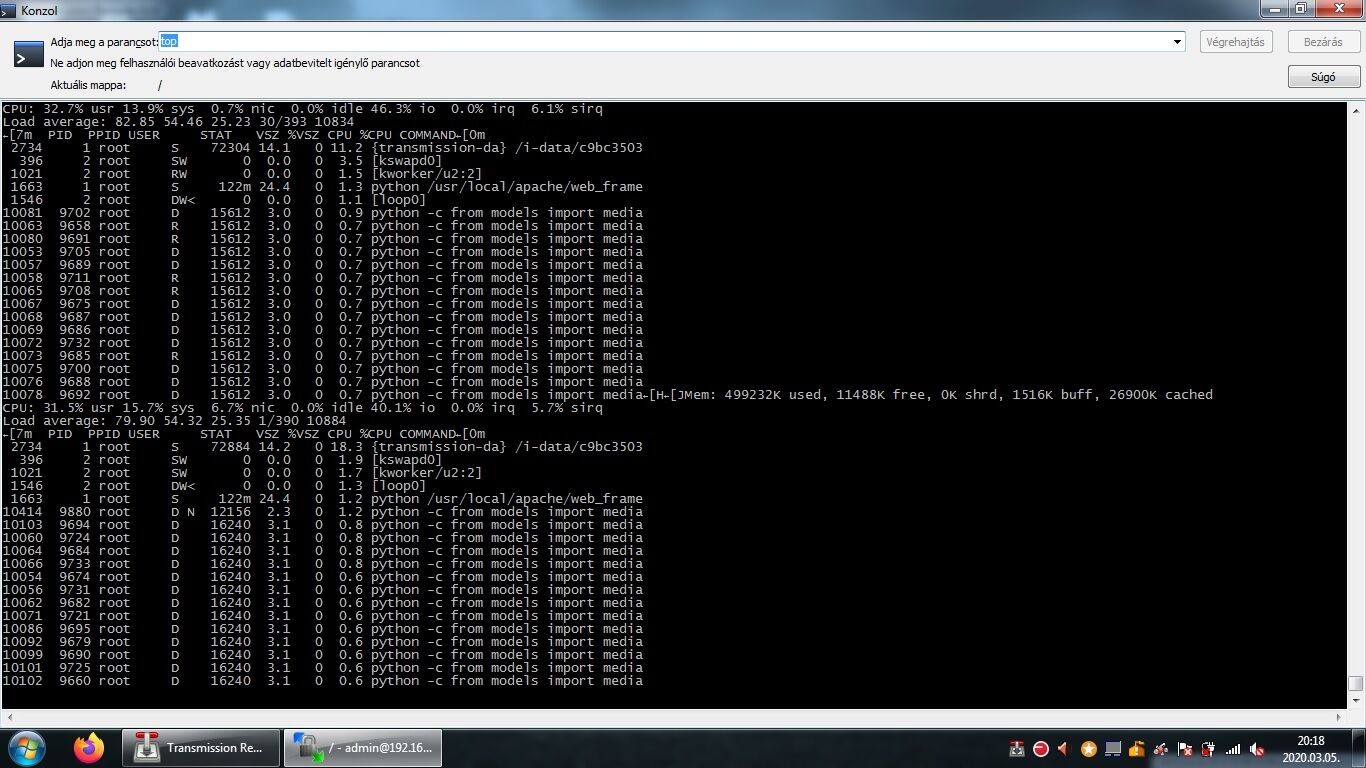
Task: Click process row with PID 10414
Action: [x=322, y=512]
